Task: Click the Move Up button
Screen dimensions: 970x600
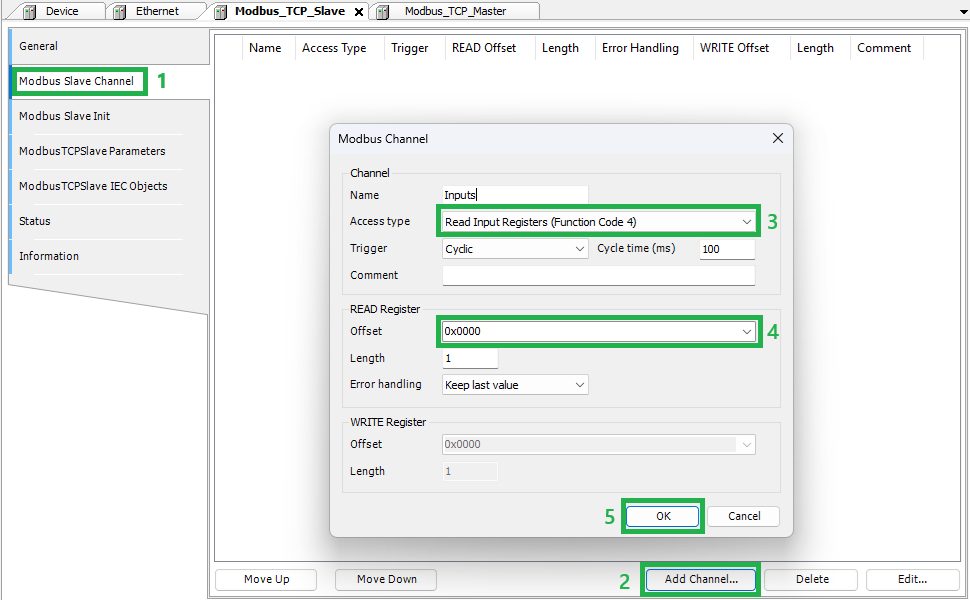Action: click(x=266, y=579)
